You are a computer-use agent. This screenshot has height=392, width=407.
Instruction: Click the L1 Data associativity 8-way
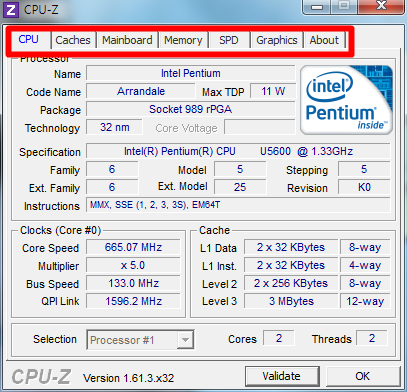365,247
